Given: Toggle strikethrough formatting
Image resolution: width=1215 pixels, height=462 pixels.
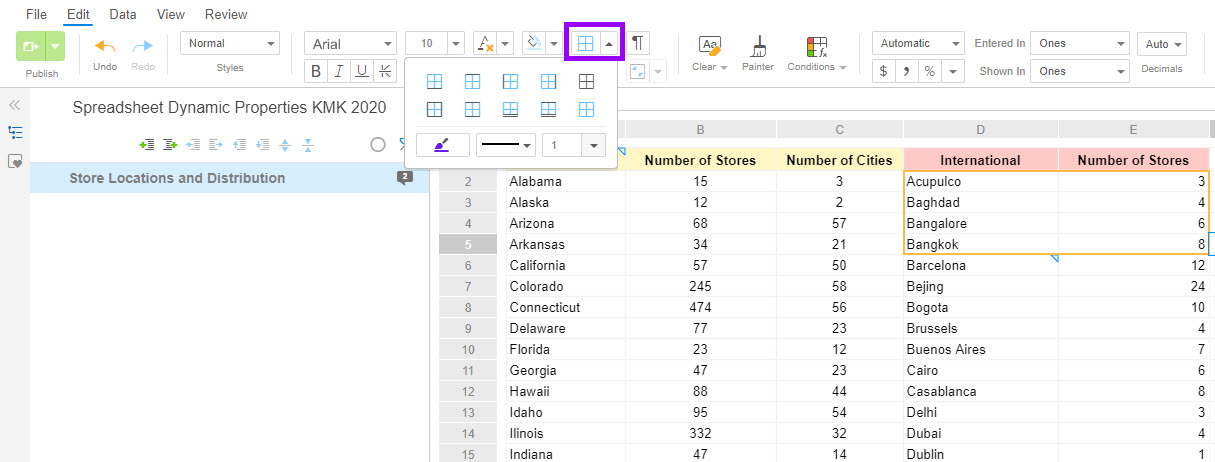Looking at the screenshot, I should tap(385, 71).
